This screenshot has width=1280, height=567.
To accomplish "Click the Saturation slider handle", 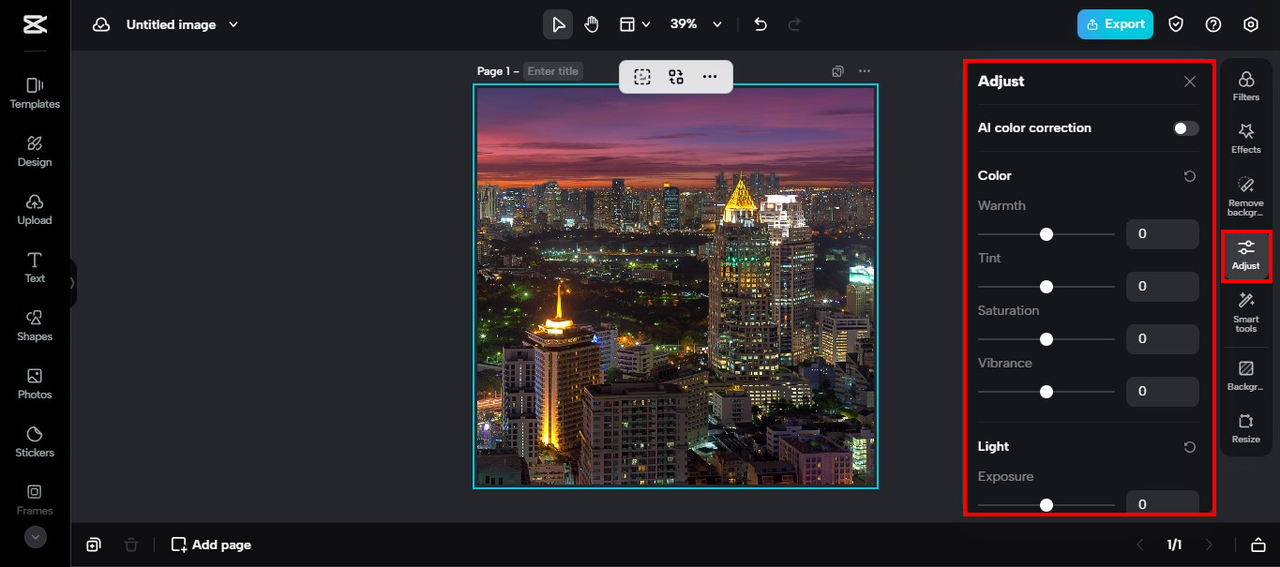I will [x=1046, y=339].
